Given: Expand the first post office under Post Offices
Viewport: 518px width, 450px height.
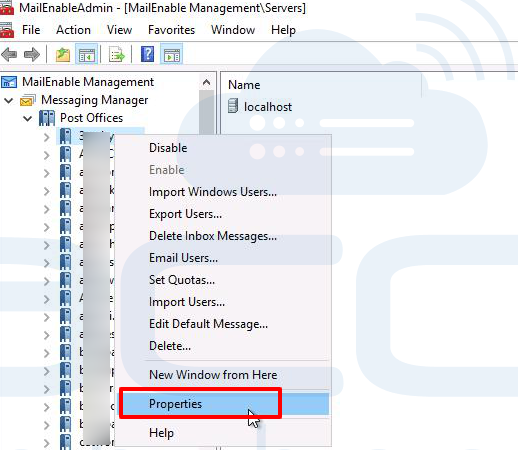Looking at the screenshot, I should [x=47, y=137].
